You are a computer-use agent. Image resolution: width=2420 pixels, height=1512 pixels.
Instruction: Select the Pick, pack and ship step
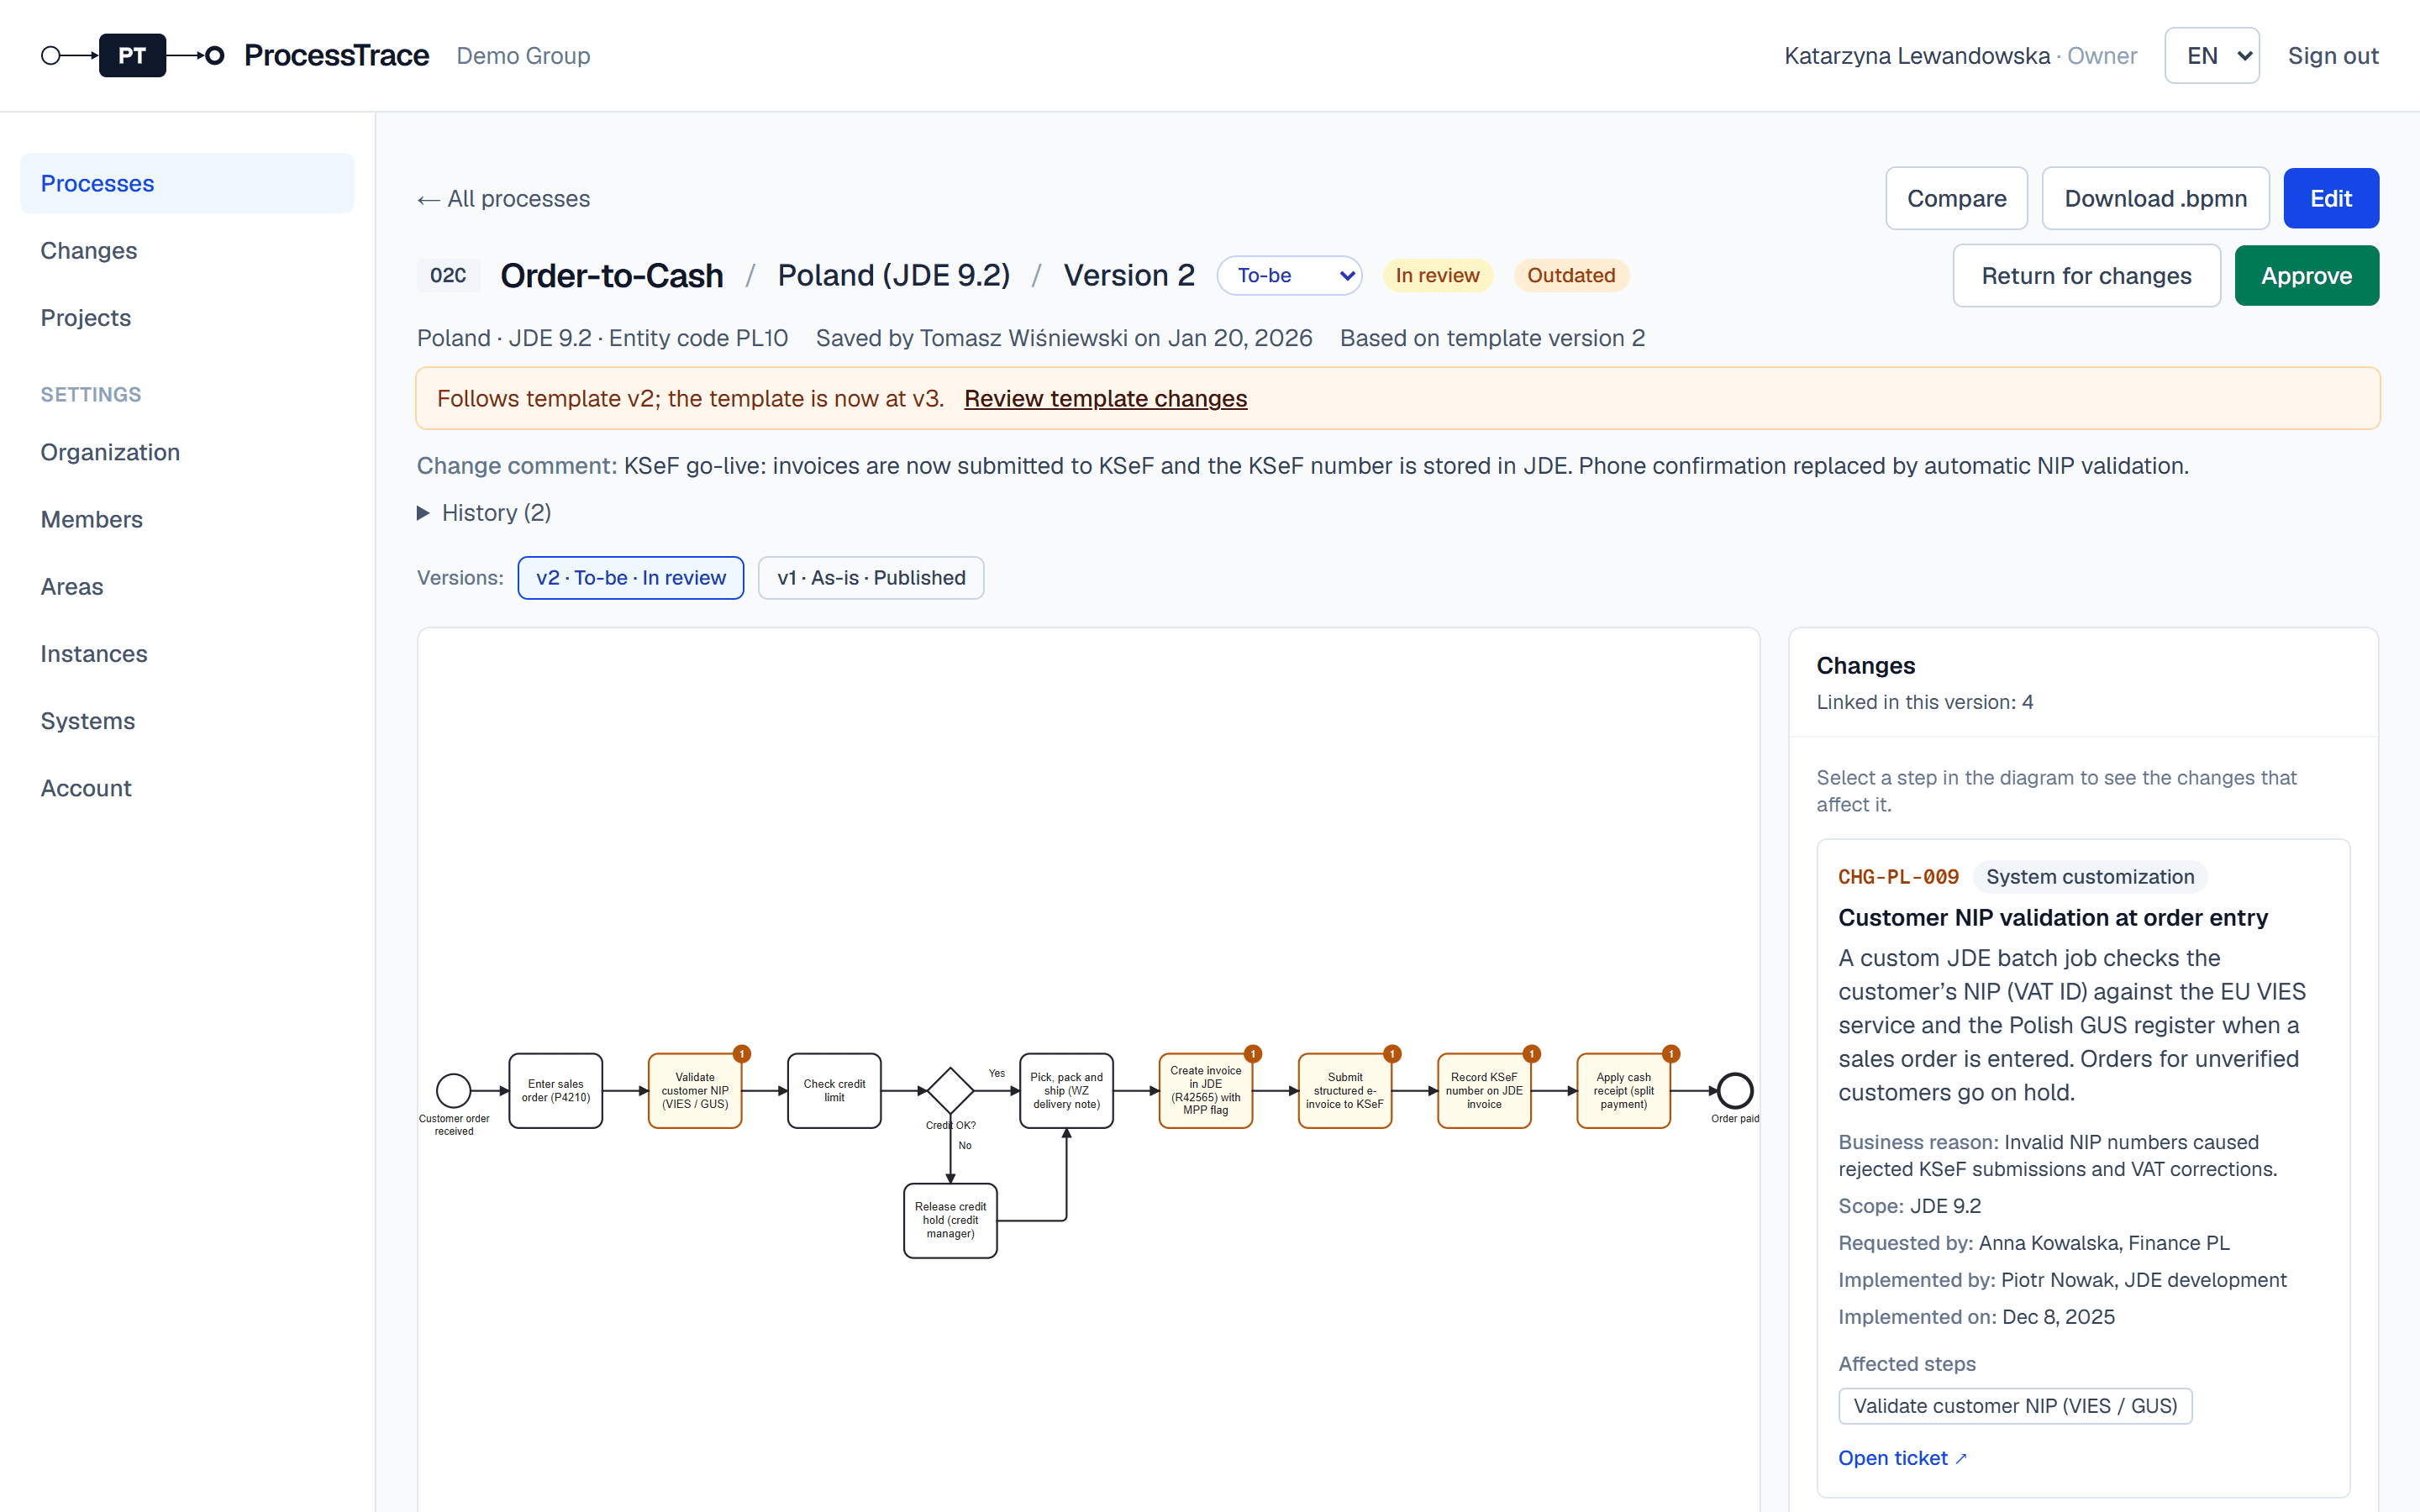[1066, 1090]
